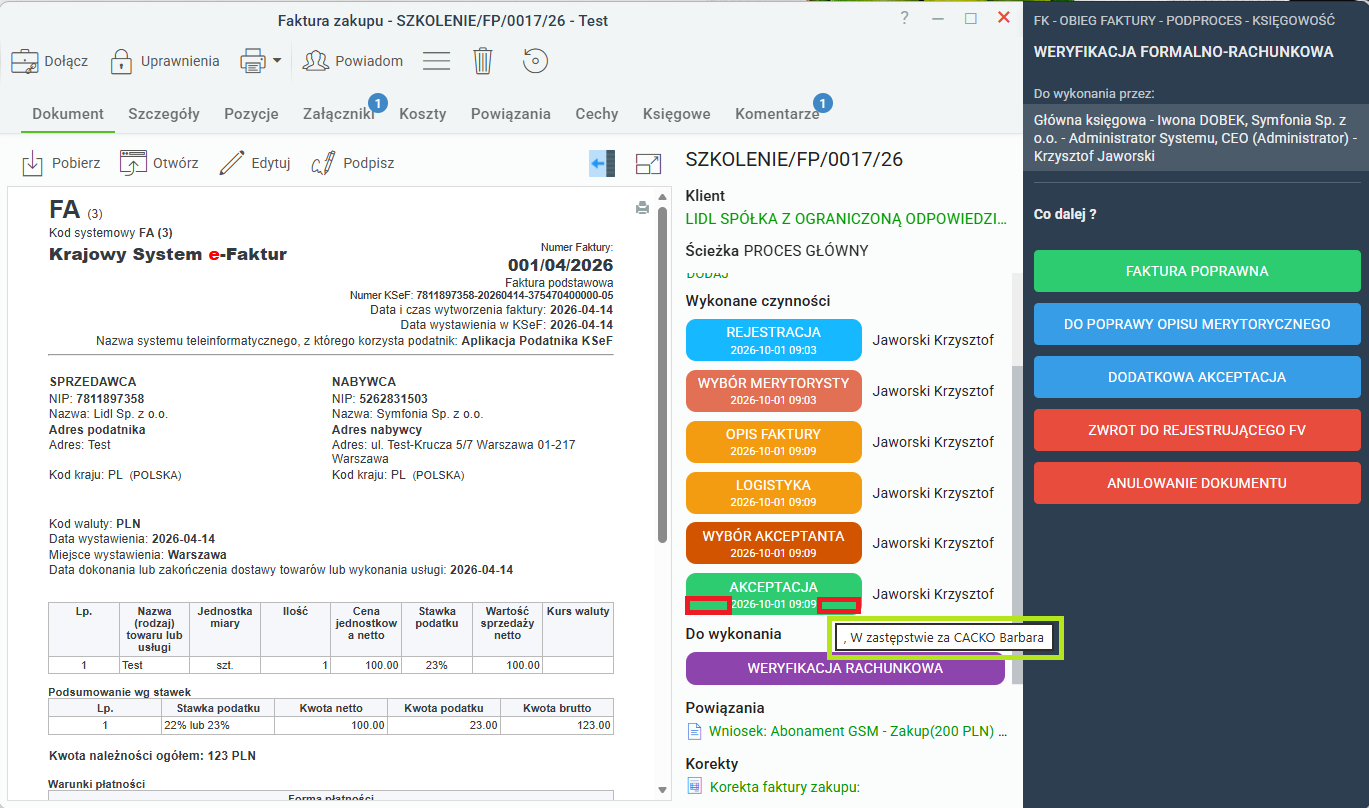Viewport: 1369px width, 808px height.
Task: Go to the Księgowe tab
Action: pos(677,114)
